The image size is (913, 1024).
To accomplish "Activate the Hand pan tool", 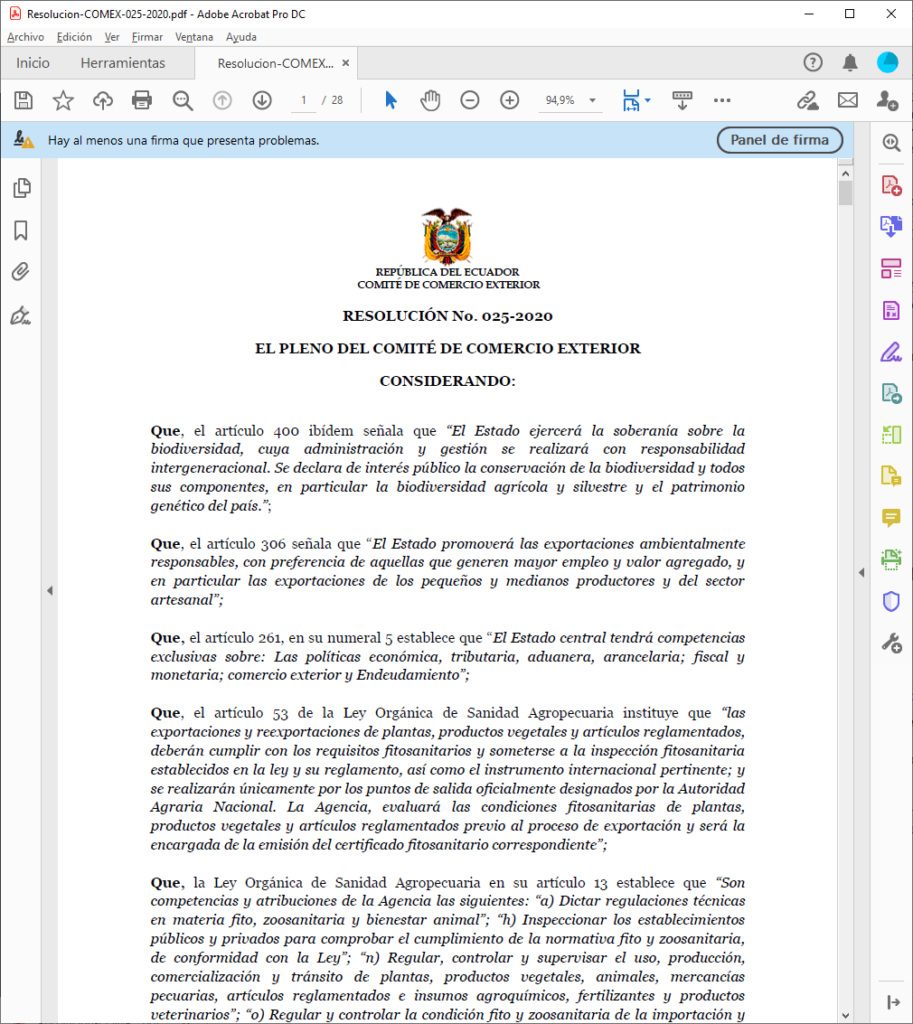I will click(430, 100).
